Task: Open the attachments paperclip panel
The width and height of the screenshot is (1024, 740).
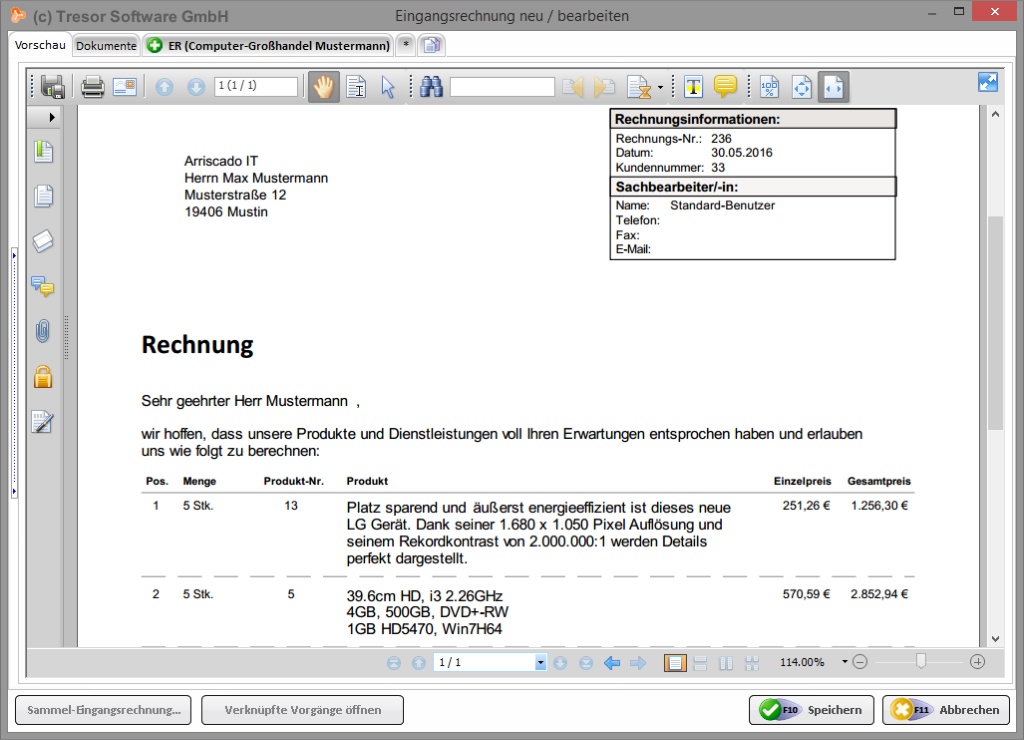Action: (42, 331)
